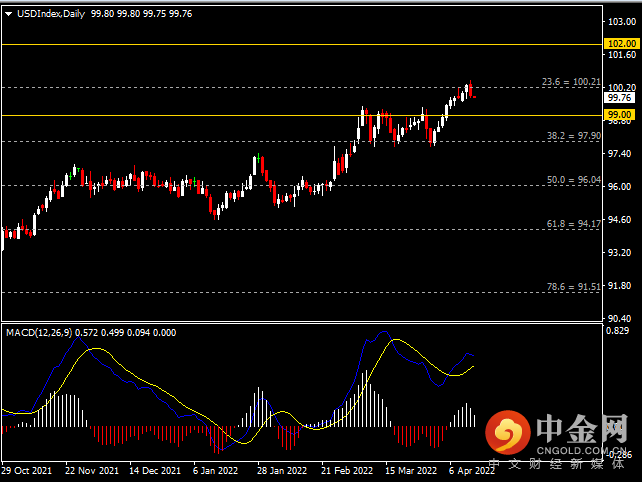Click Fibonacci label 78.6 = 91.51
The width and height of the screenshot is (642, 482).
(574, 287)
